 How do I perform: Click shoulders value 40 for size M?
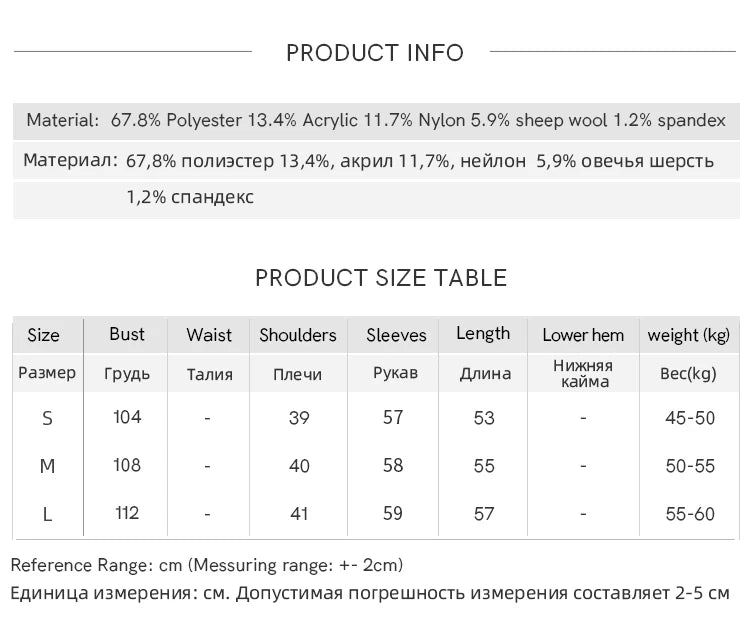[299, 466]
